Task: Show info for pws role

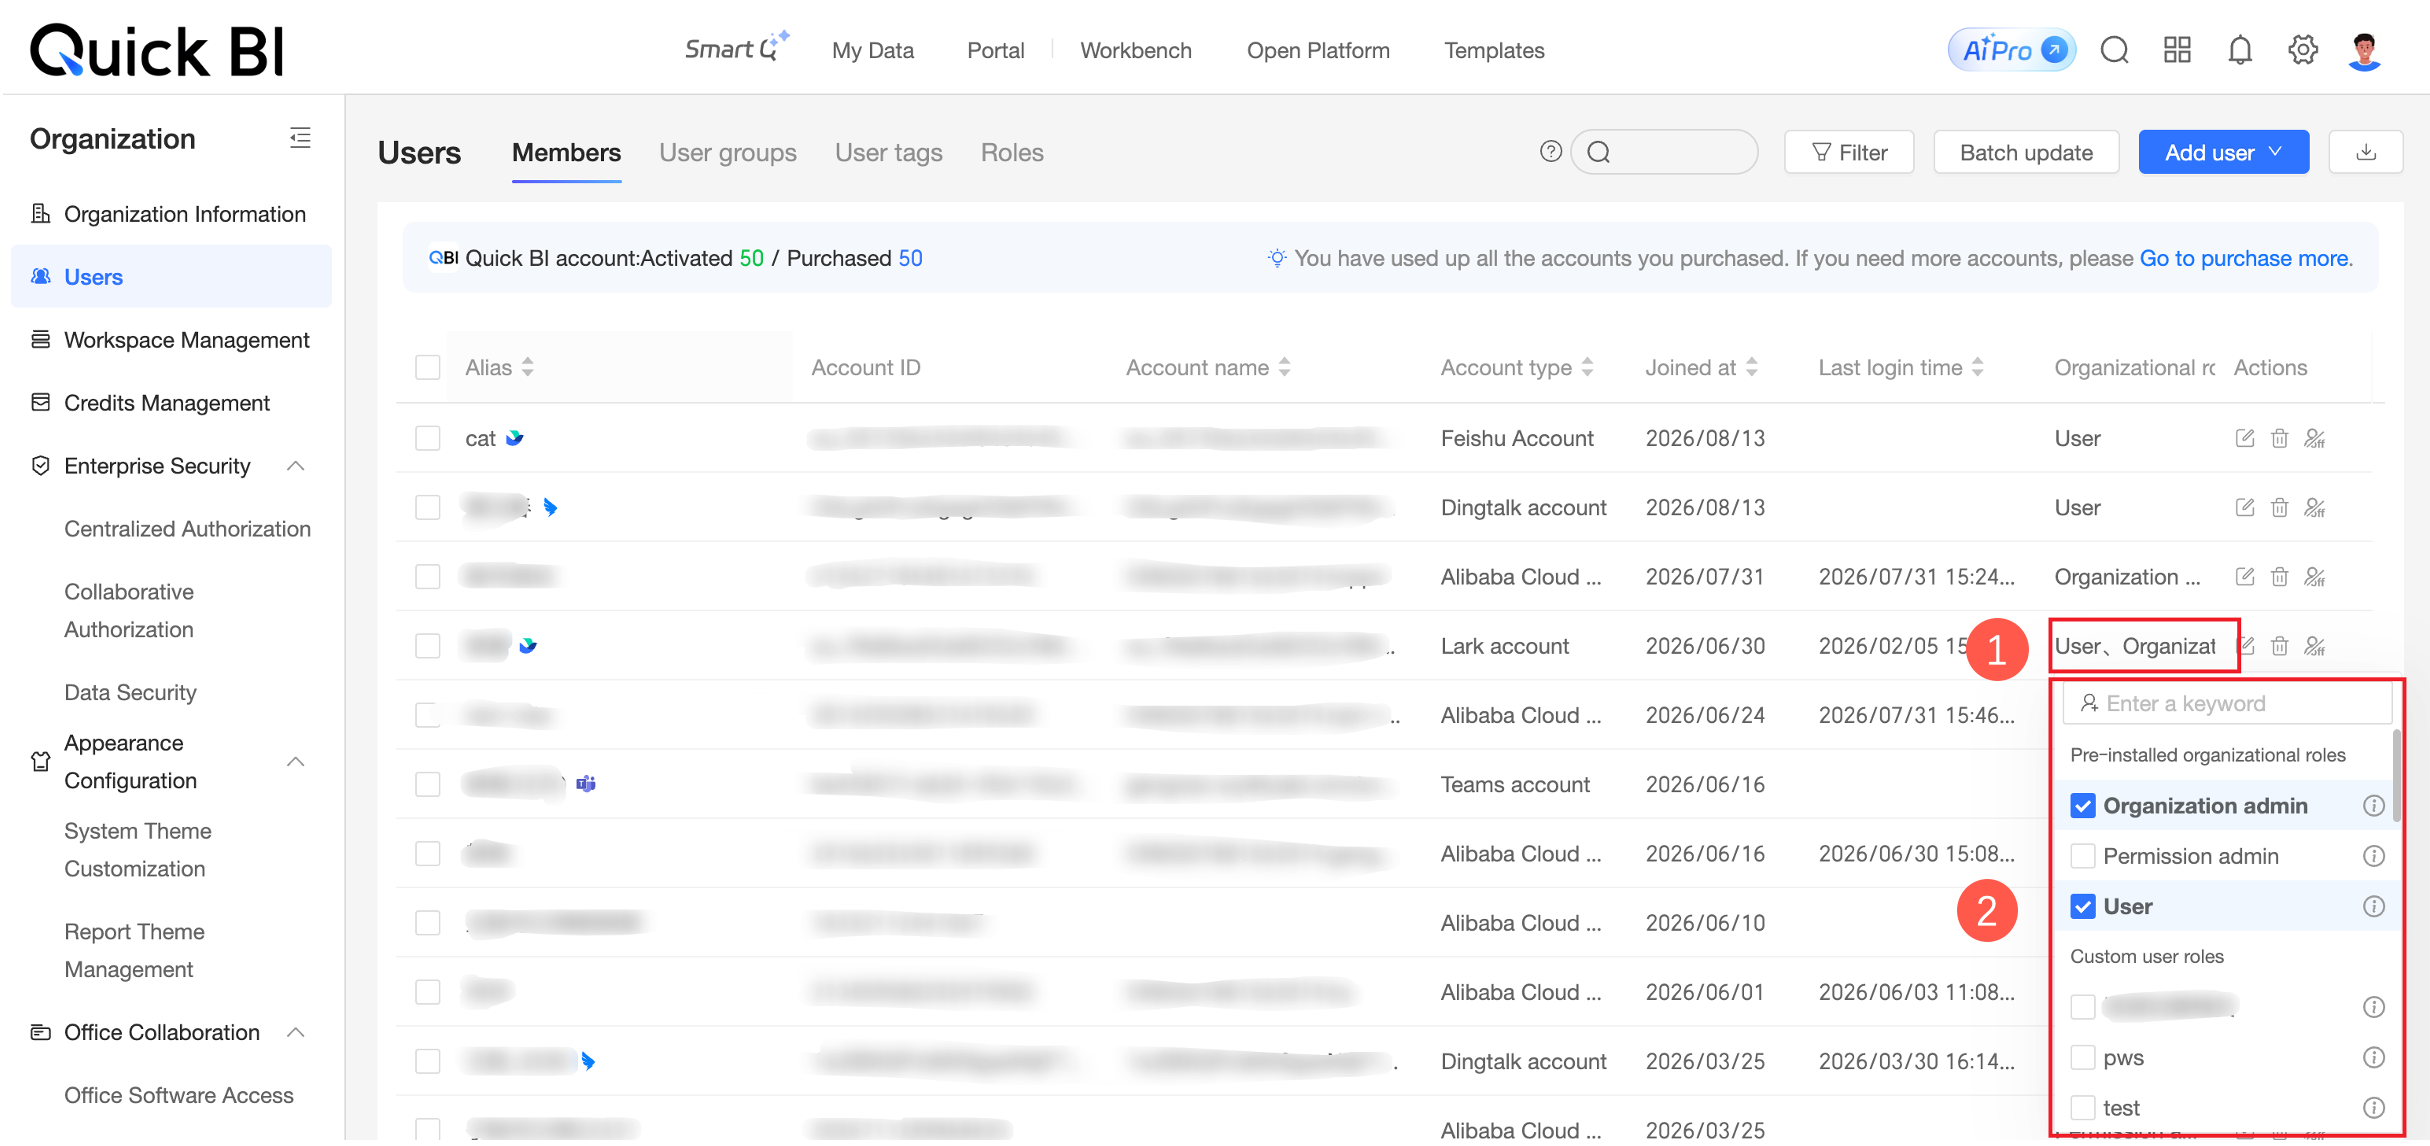Action: pos(2374,1057)
